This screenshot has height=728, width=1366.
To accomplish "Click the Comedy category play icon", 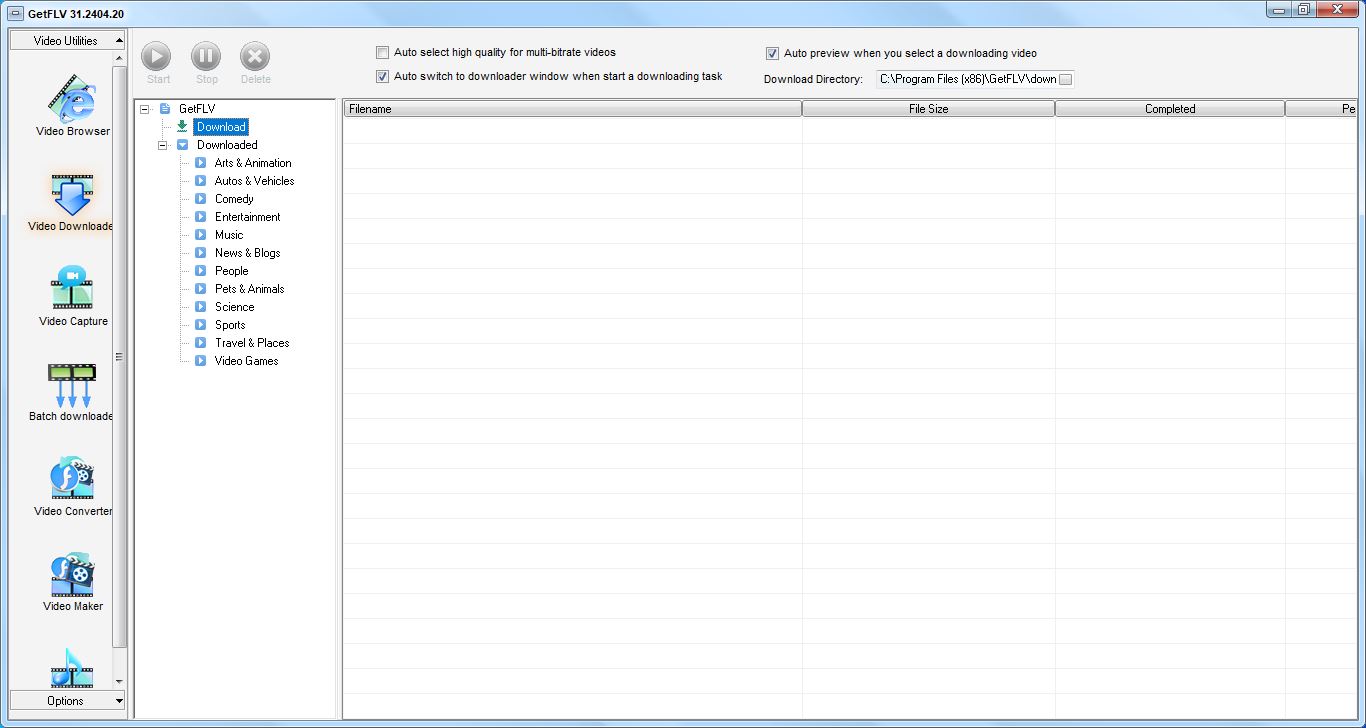I will tap(200, 199).
